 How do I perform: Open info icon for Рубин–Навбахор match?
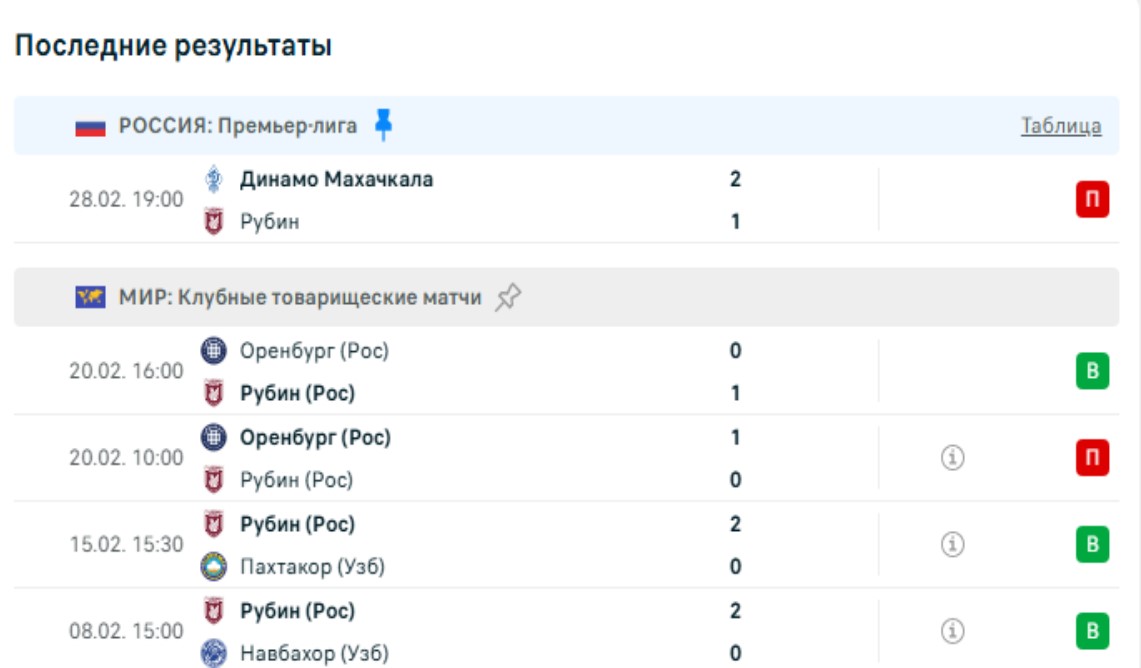(x=953, y=631)
